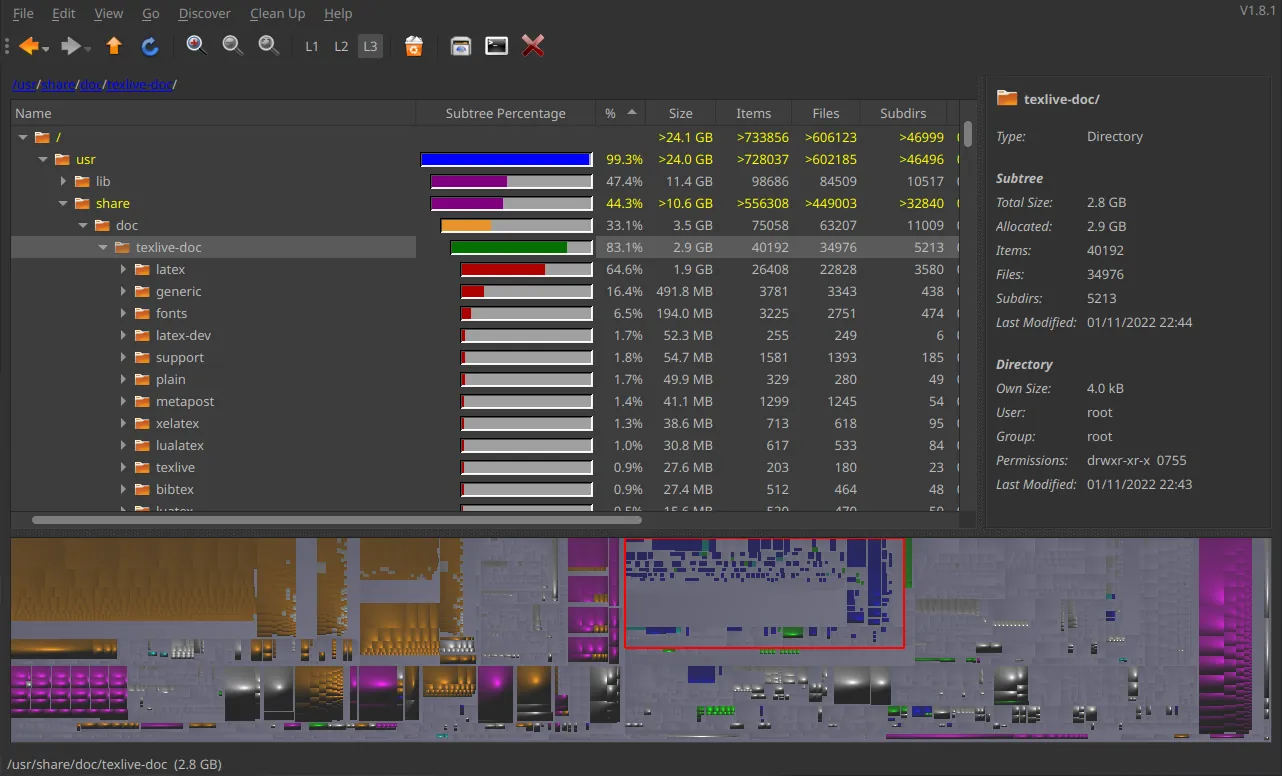Open file manager here via toolbar icon
1282x776 pixels.
(460, 46)
